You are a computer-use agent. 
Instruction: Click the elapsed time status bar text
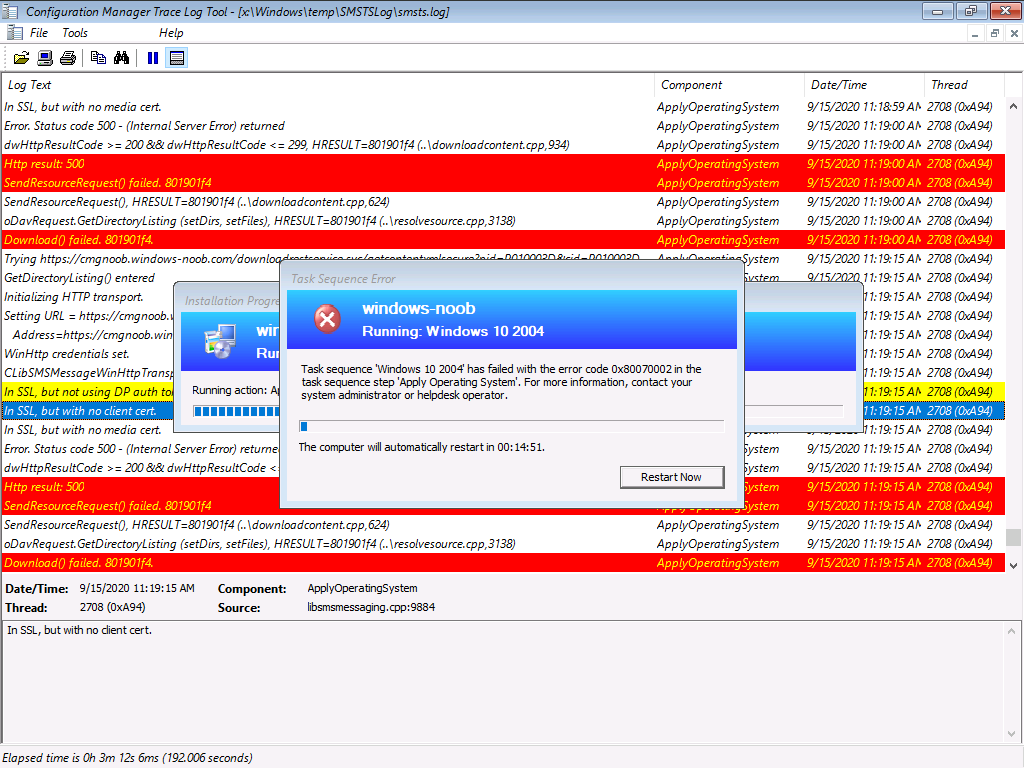127,758
